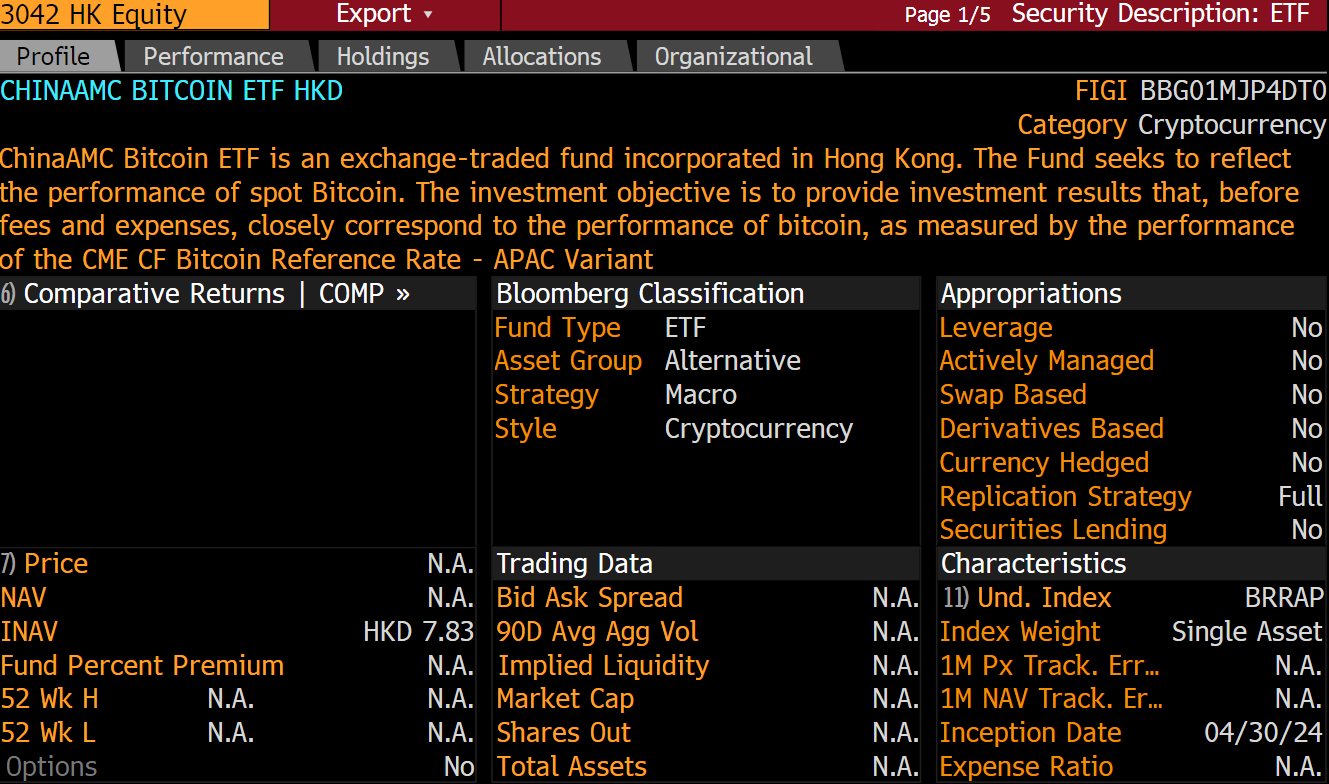Click the INAV HKD 7.83 value
1329x784 pixels.
(418, 632)
